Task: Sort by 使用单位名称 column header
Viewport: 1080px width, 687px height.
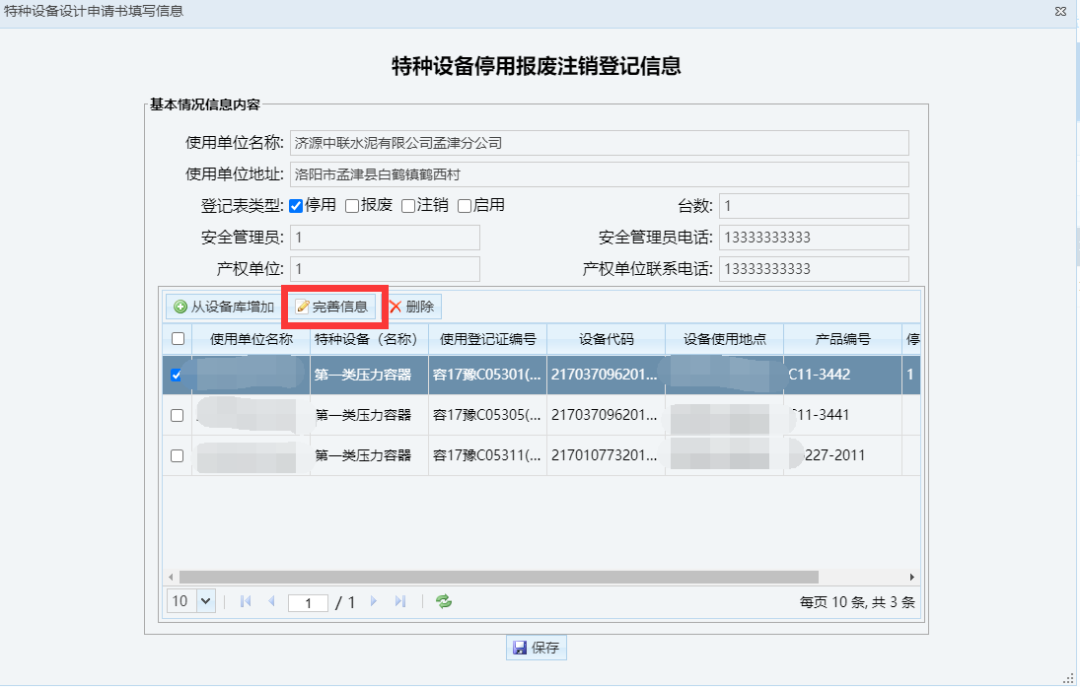Action: coord(251,339)
